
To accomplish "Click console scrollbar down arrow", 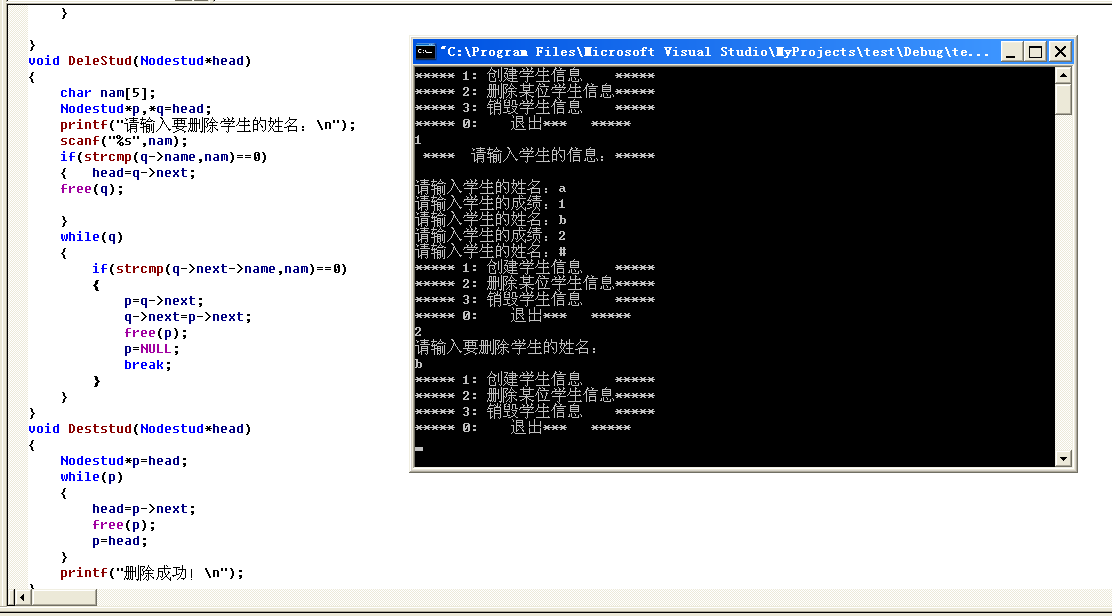I will [x=1063, y=459].
